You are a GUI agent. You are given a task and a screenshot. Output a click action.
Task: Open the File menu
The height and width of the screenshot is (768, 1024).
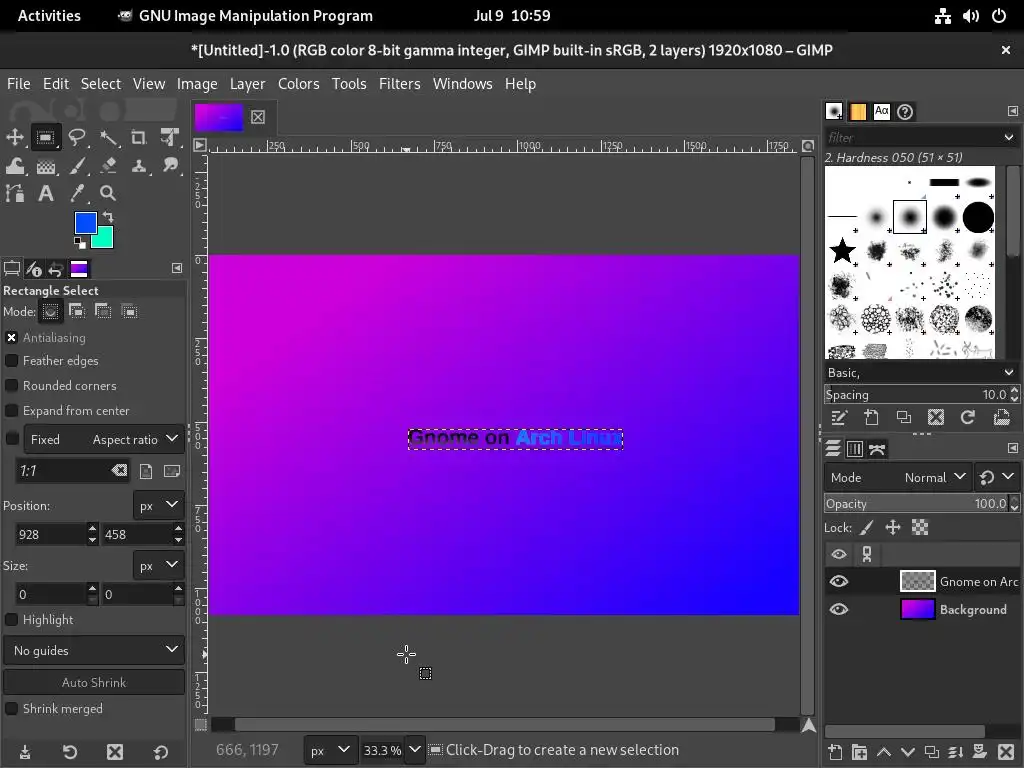pyautogui.click(x=18, y=84)
